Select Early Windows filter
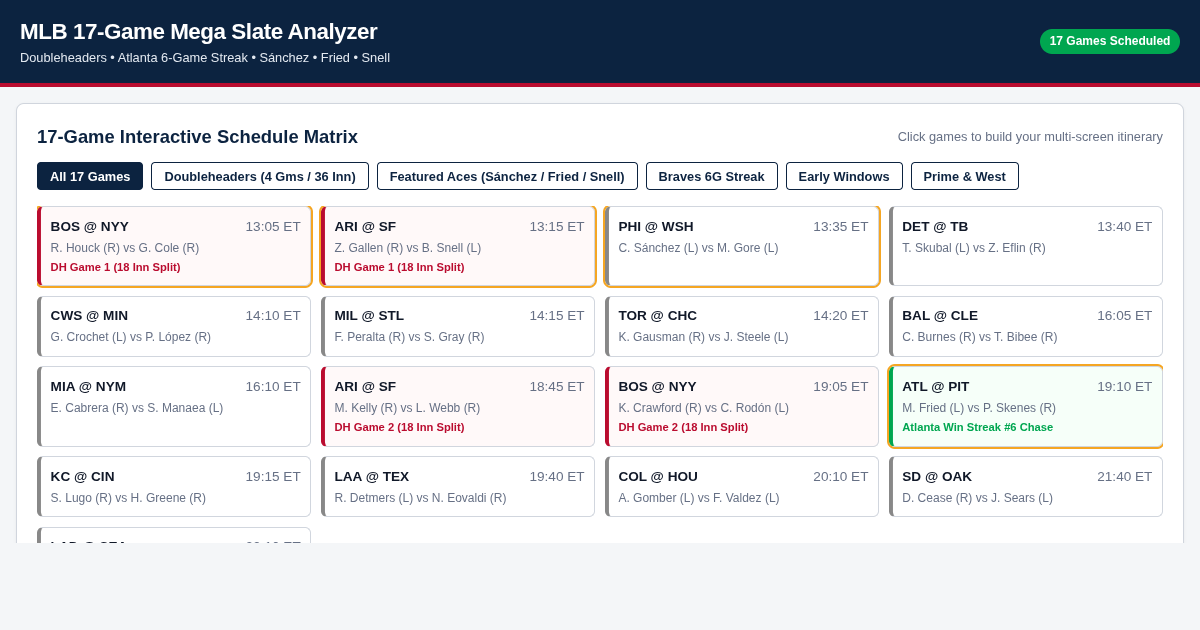 (x=844, y=176)
